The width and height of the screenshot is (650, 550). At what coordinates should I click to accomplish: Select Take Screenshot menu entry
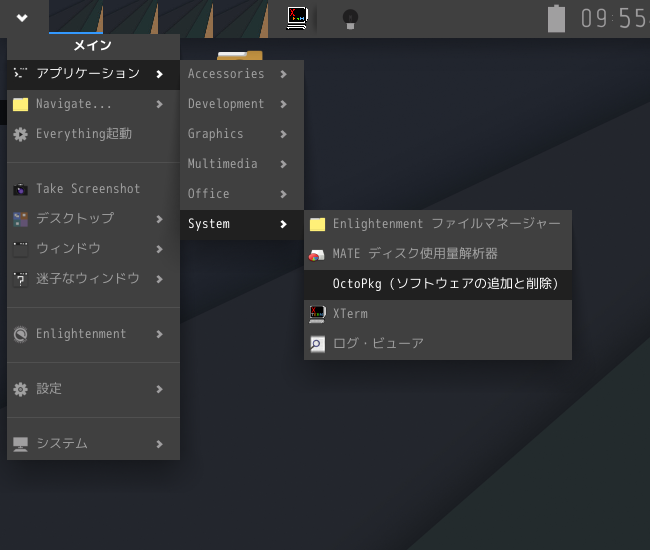tap(93, 189)
